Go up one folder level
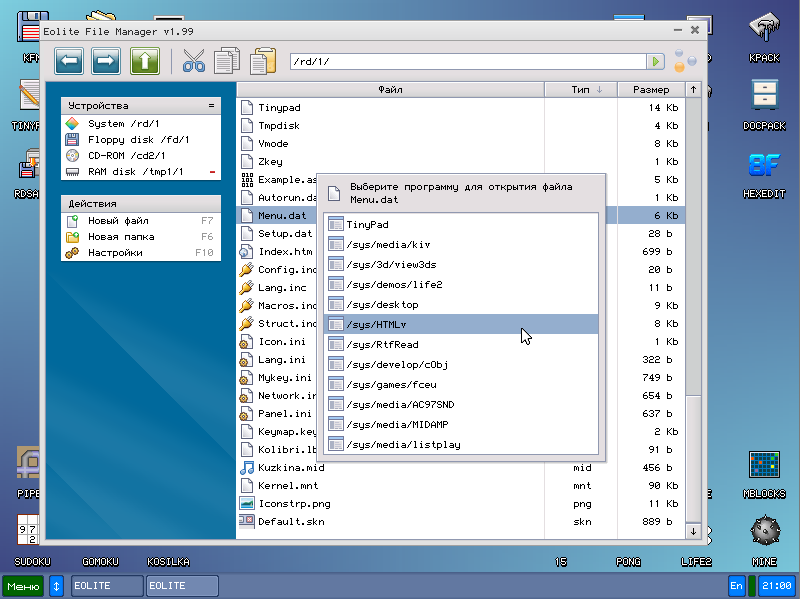 [x=145, y=61]
